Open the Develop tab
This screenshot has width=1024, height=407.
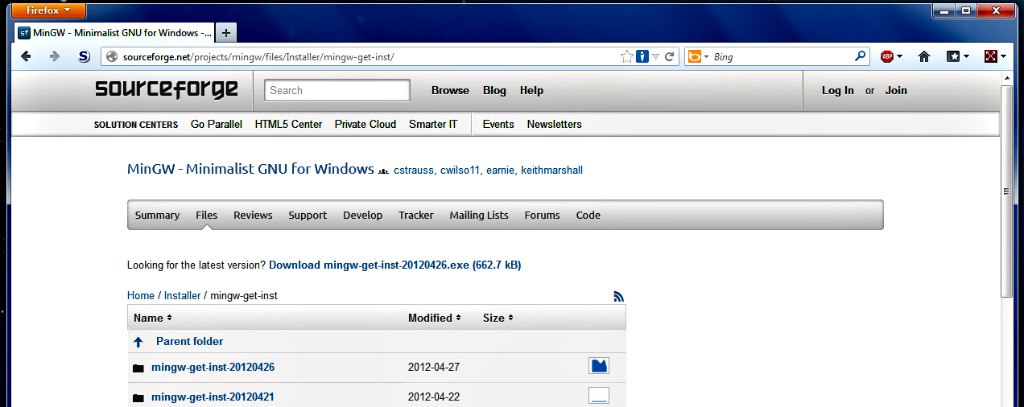tap(362, 215)
